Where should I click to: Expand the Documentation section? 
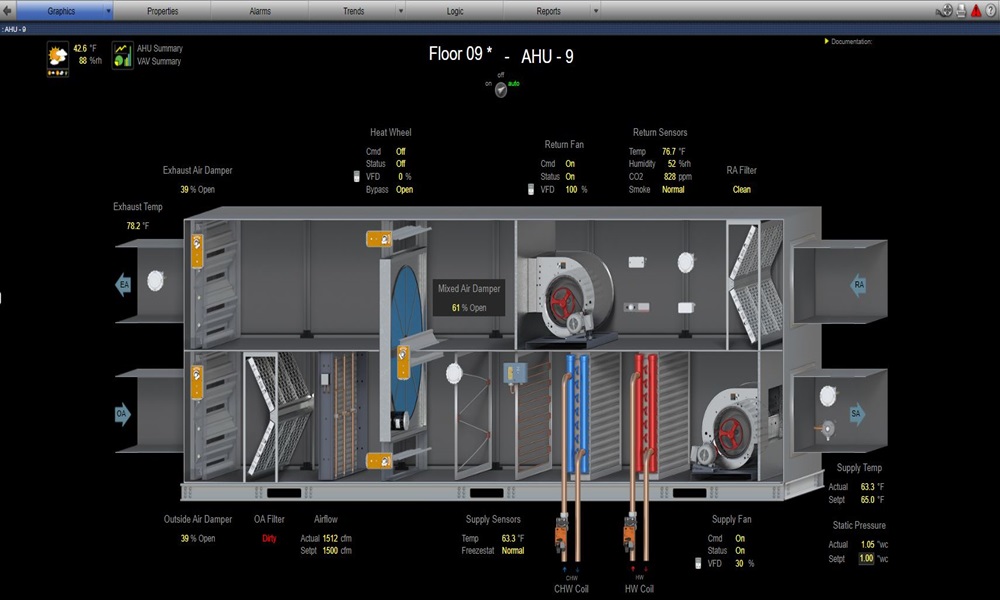827,42
